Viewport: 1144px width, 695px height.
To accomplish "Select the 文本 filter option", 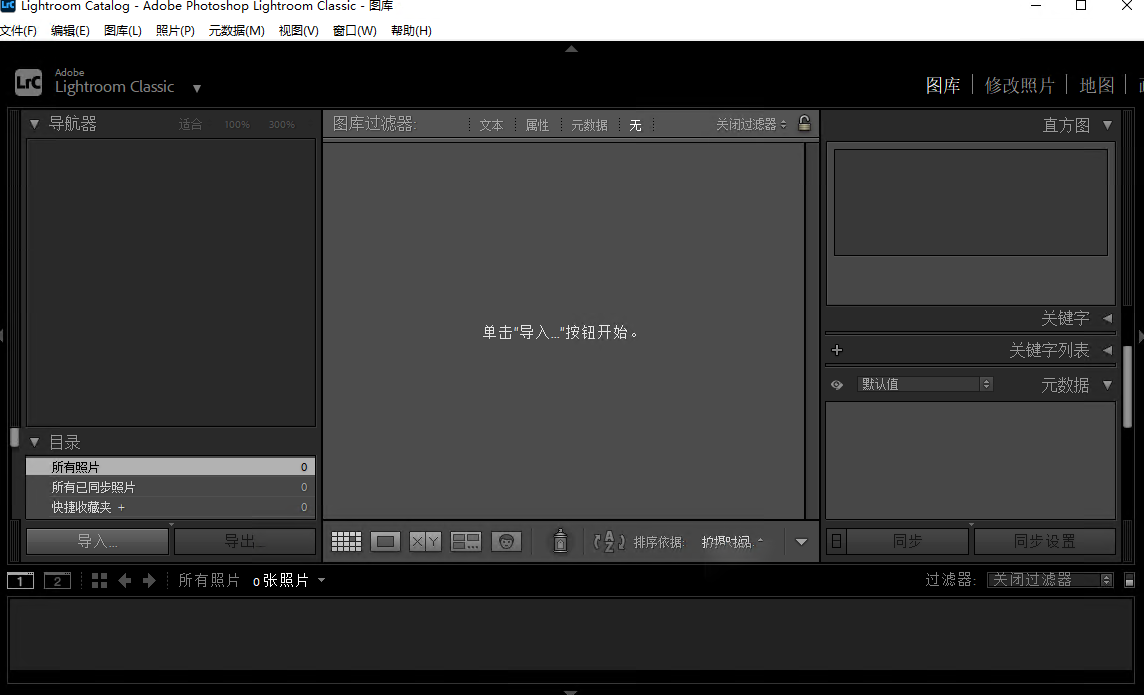I will [491, 125].
